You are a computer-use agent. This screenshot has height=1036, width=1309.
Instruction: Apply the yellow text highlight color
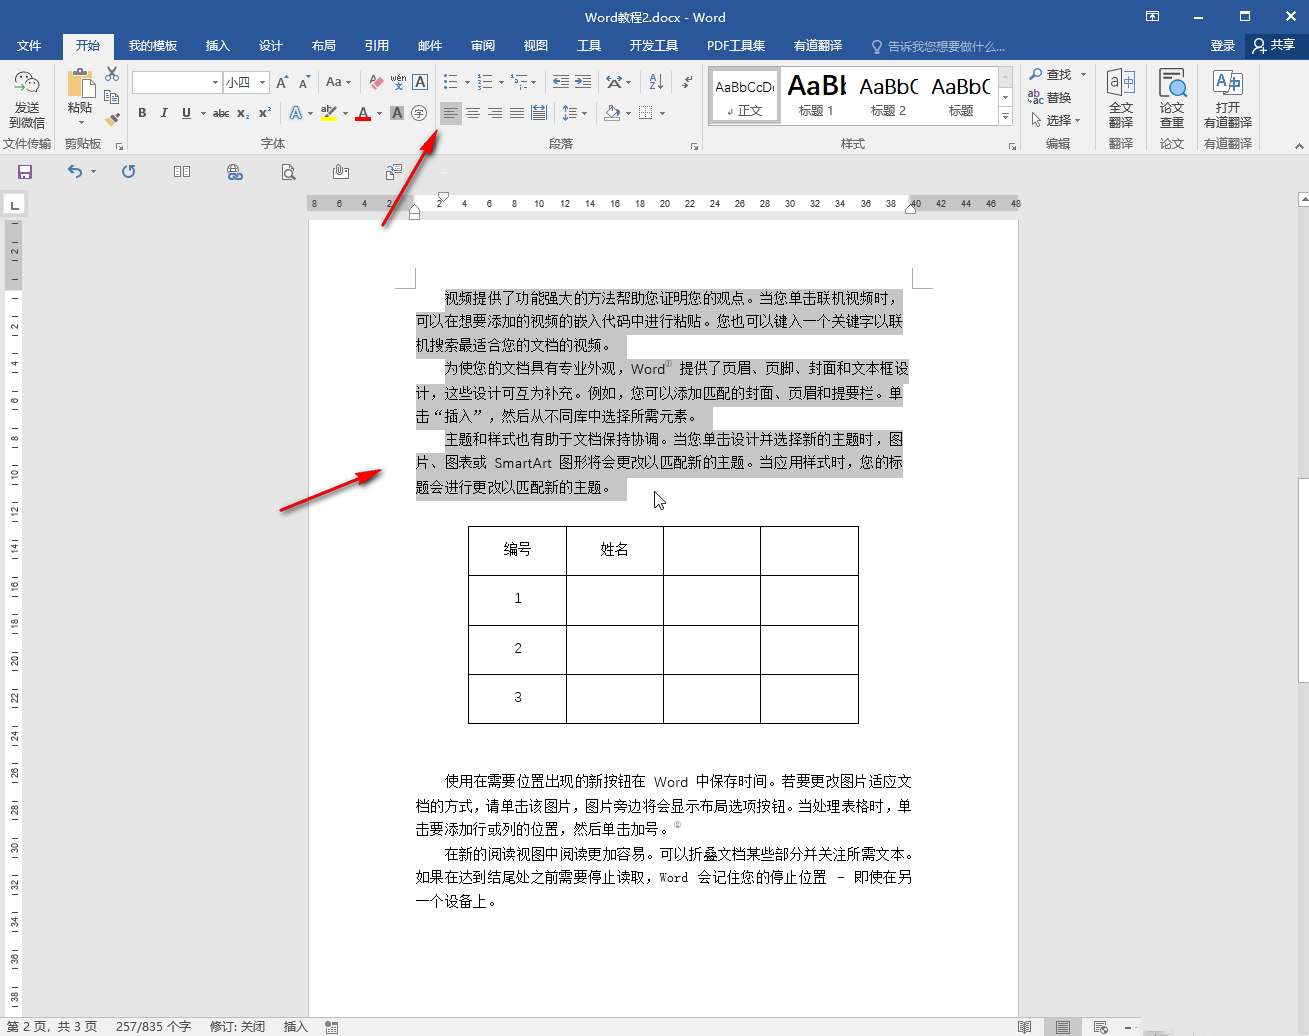point(329,113)
